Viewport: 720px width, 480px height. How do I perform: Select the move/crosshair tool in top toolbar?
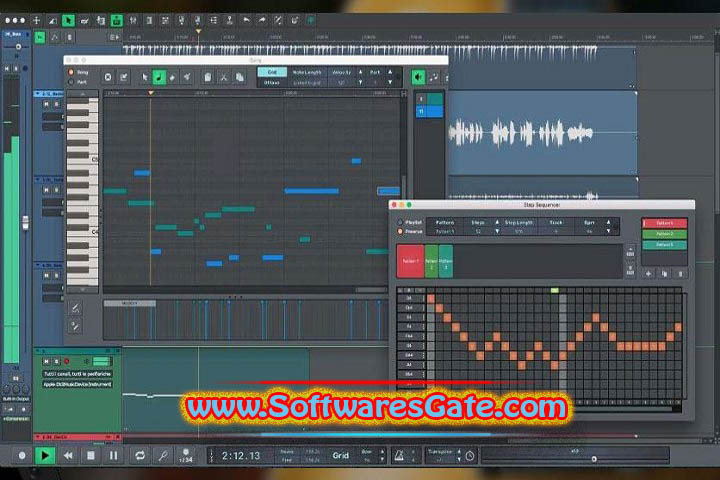click(x=36, y=20)
